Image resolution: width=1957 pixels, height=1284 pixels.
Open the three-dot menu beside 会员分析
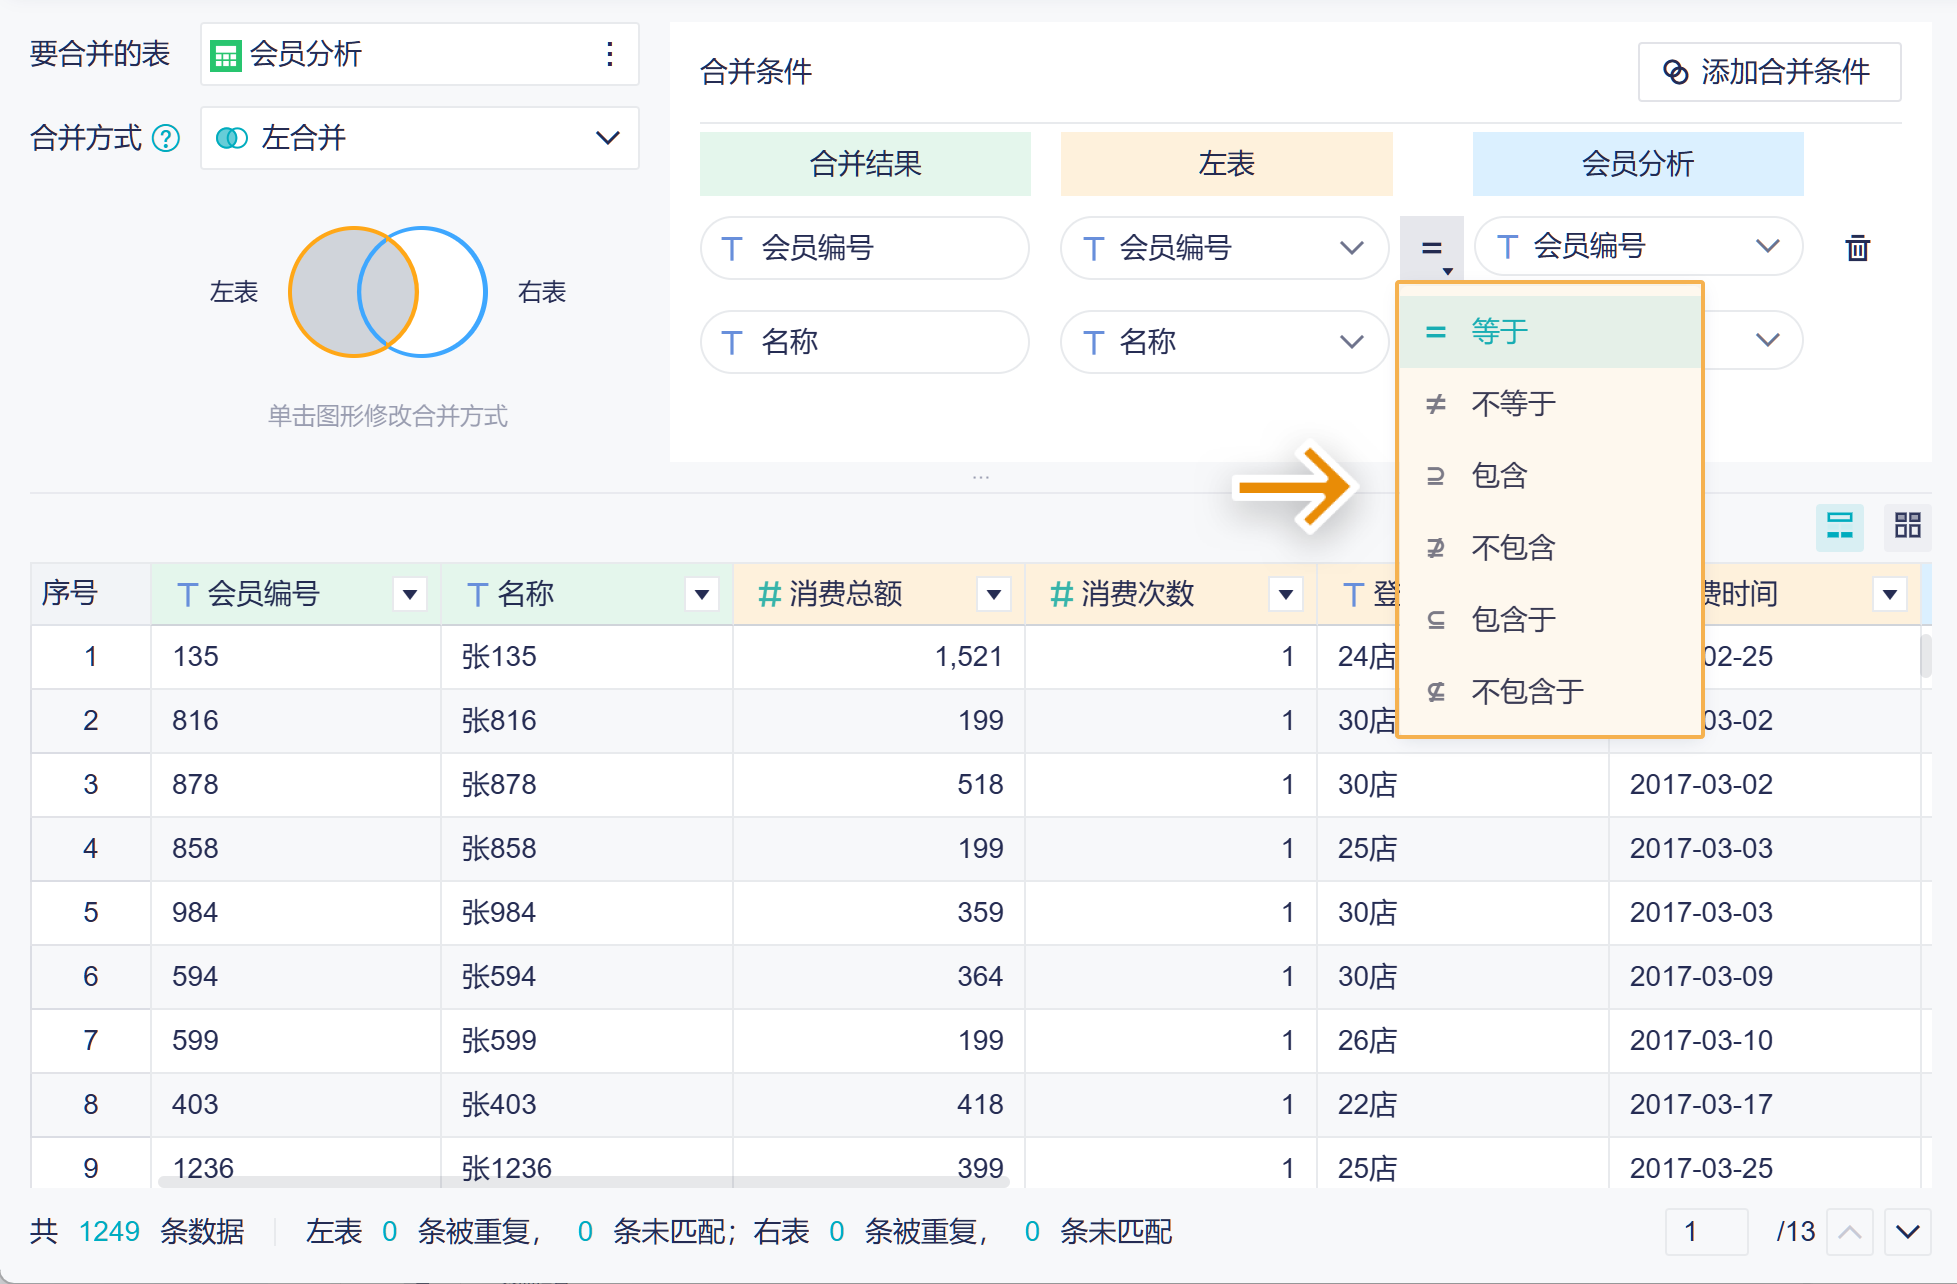[609, 54]
